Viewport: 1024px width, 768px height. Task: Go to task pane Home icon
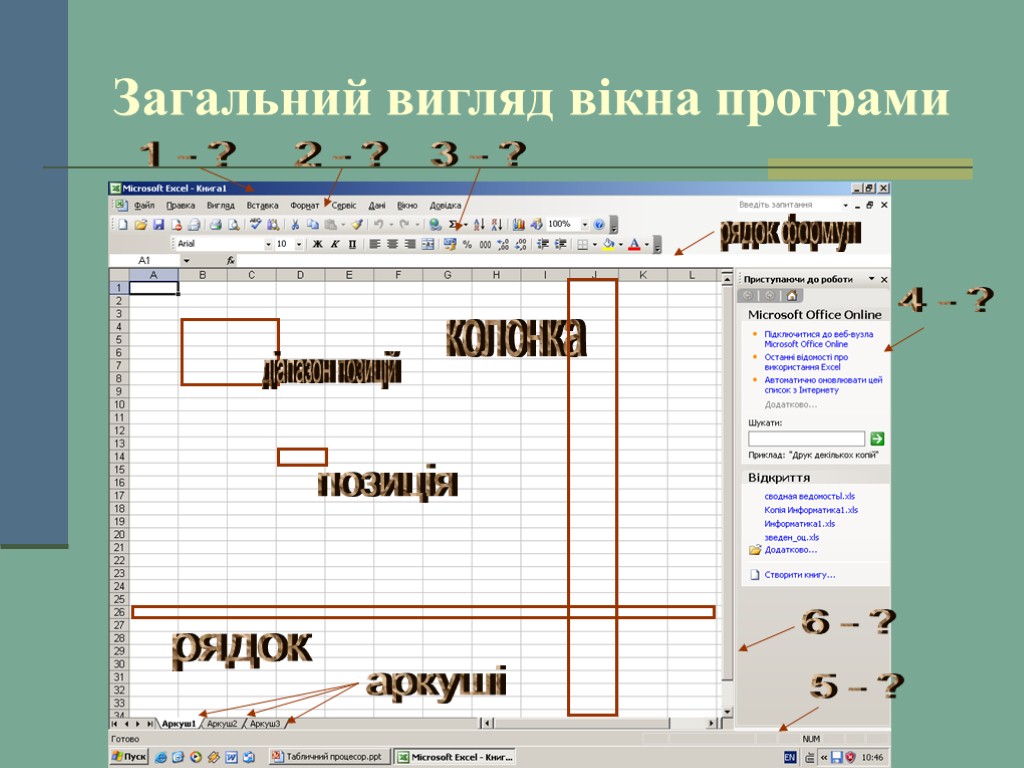click(792, 296)
